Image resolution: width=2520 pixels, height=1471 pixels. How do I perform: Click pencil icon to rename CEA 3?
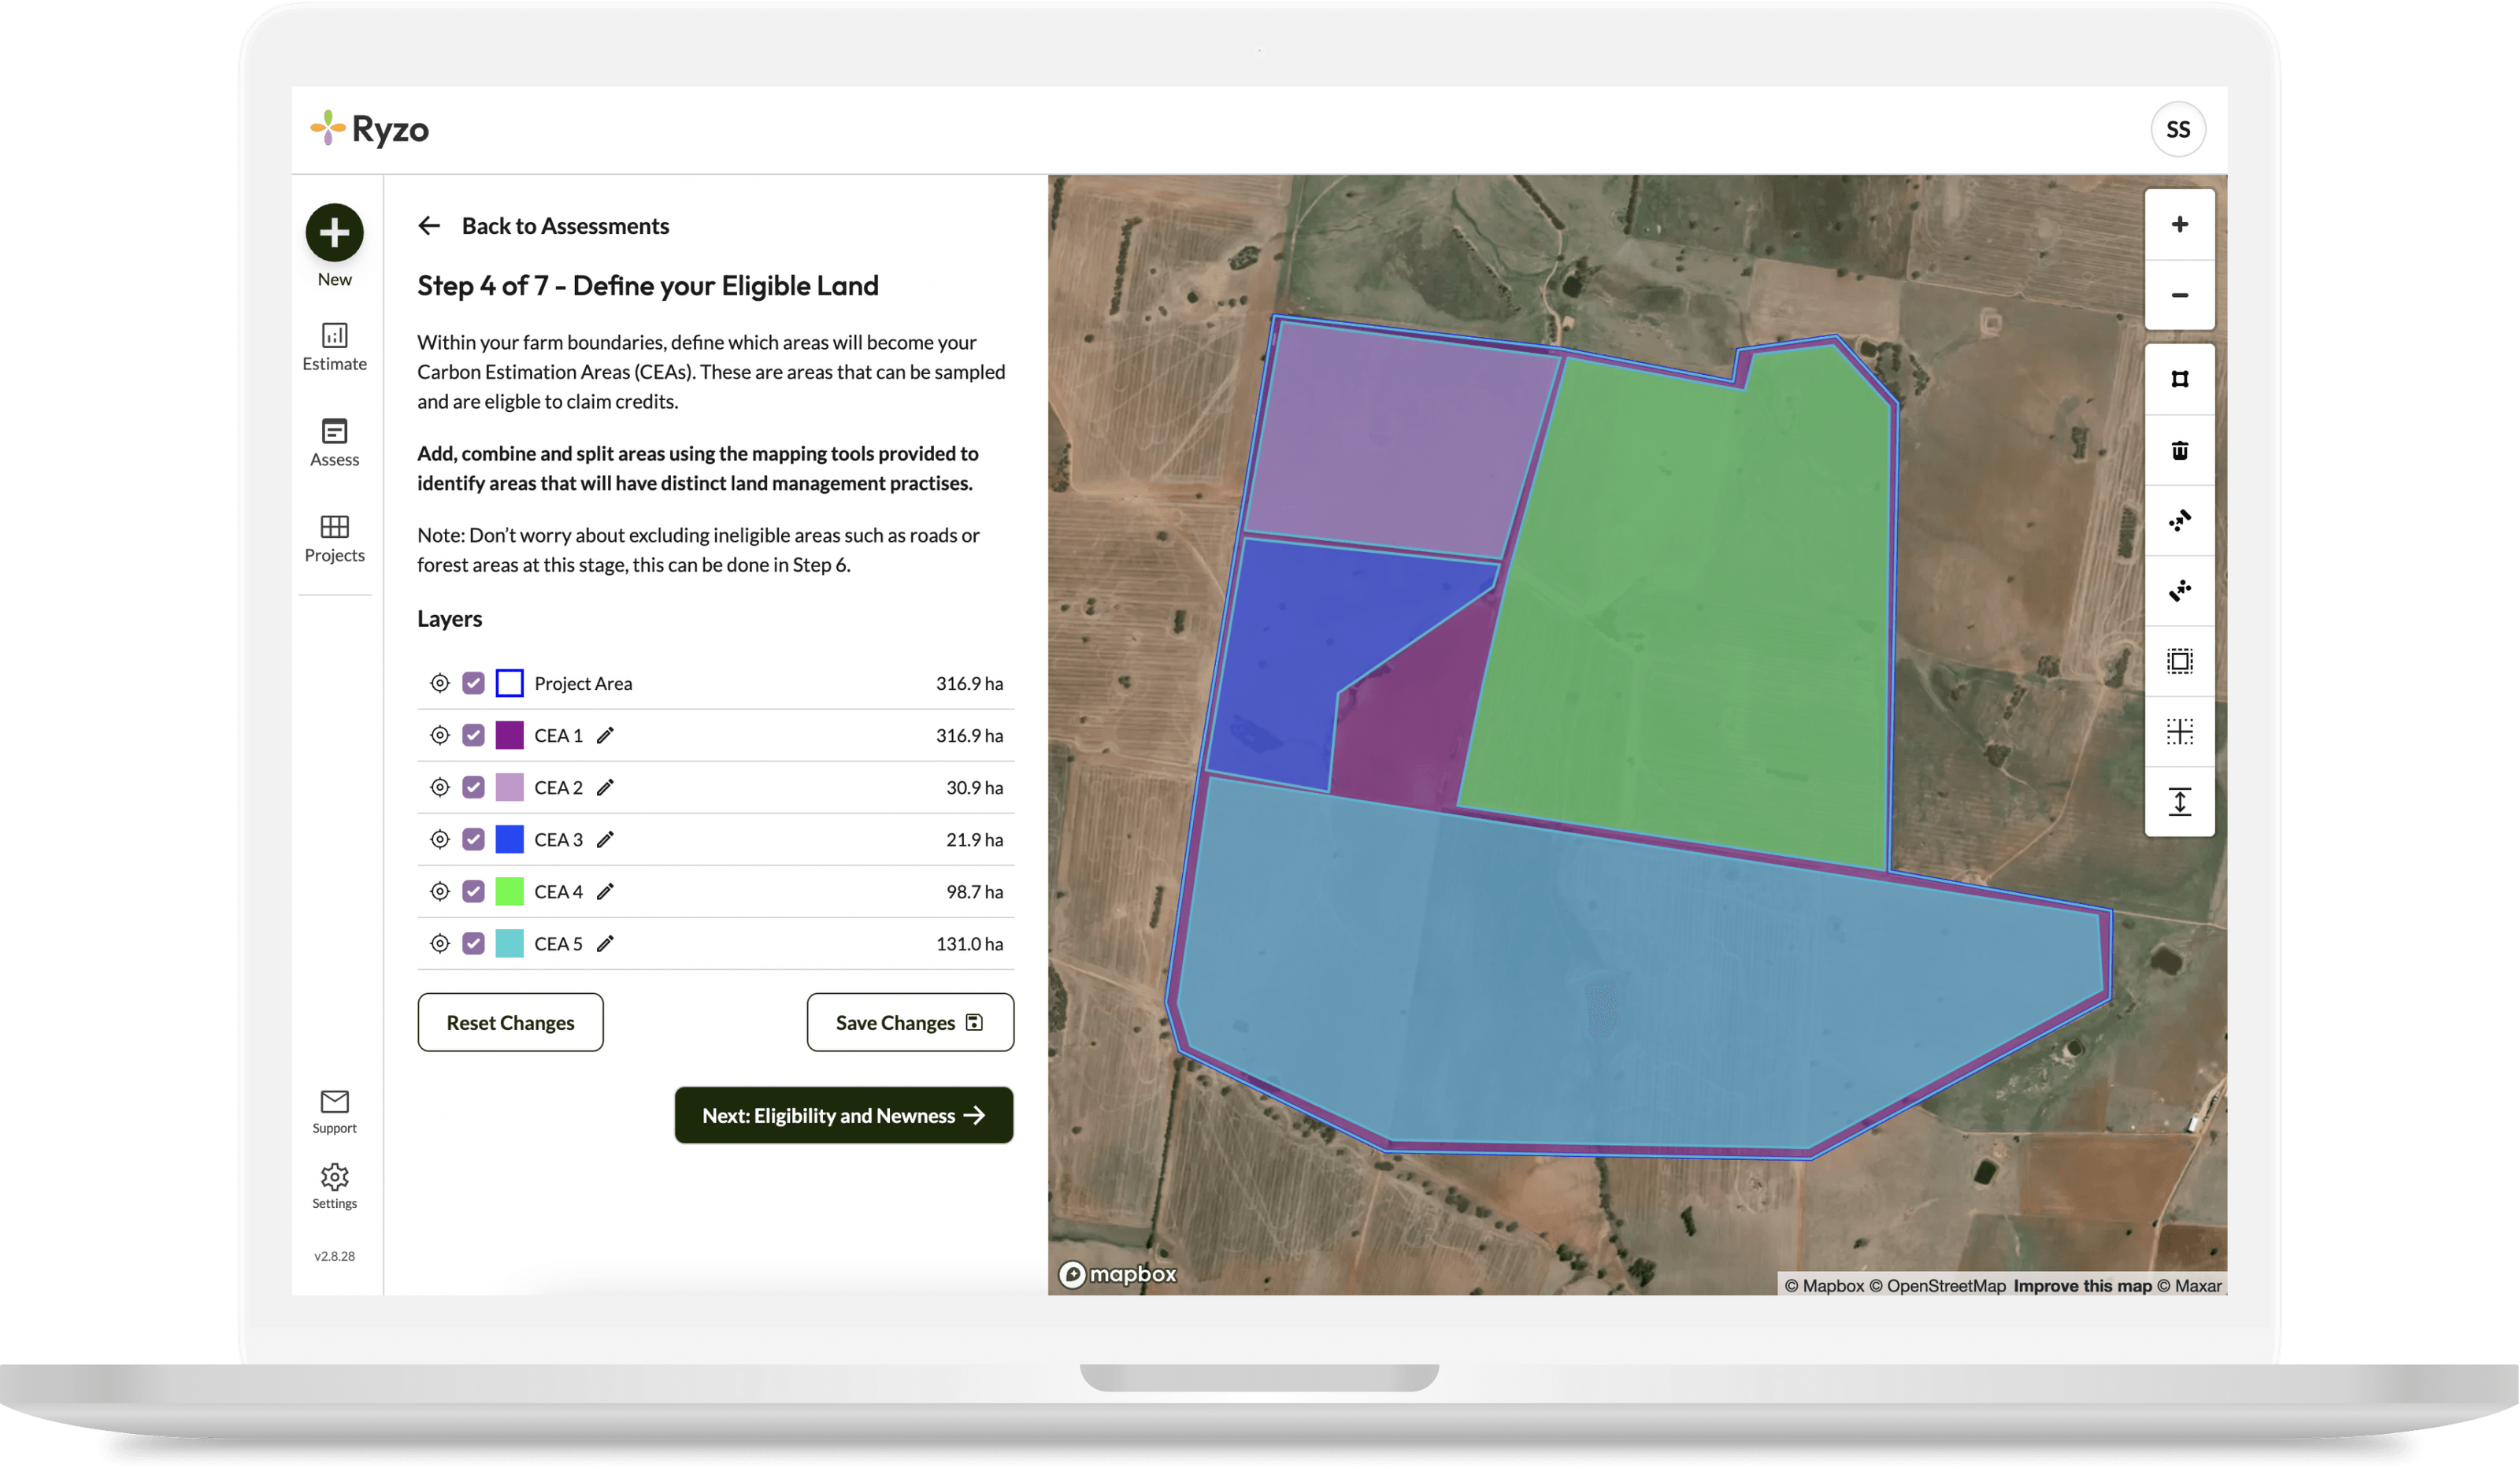(x=605, y=839)
